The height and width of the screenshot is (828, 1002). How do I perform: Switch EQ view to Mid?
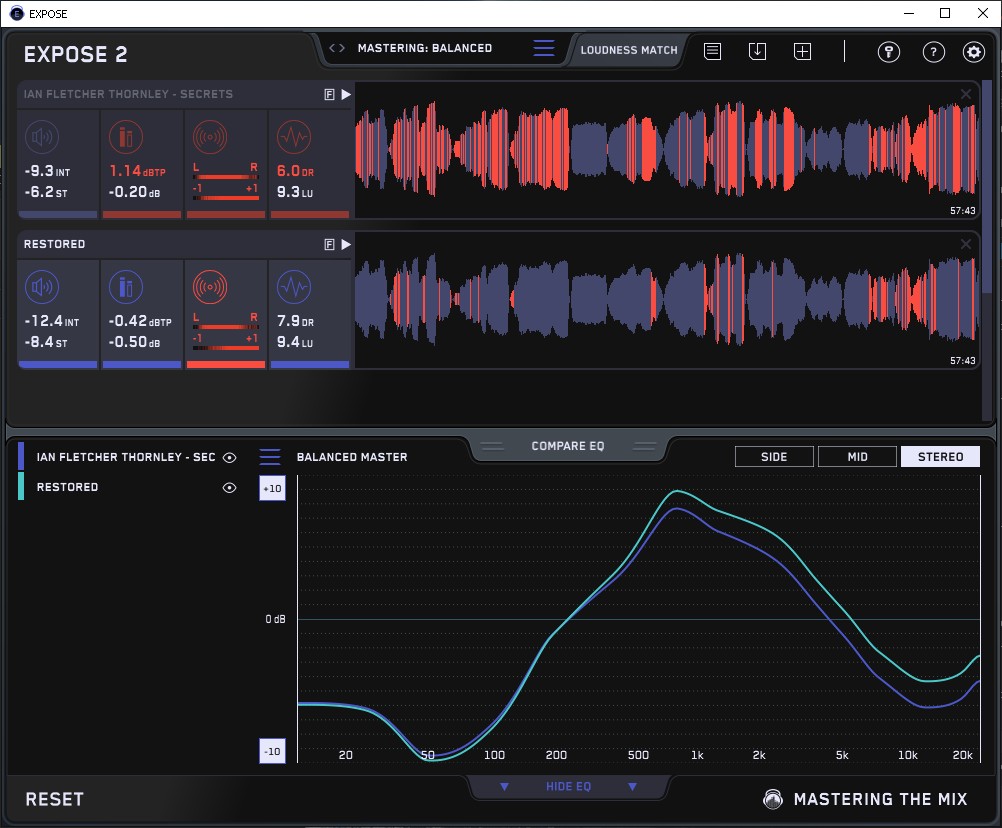tap(857, 457)
